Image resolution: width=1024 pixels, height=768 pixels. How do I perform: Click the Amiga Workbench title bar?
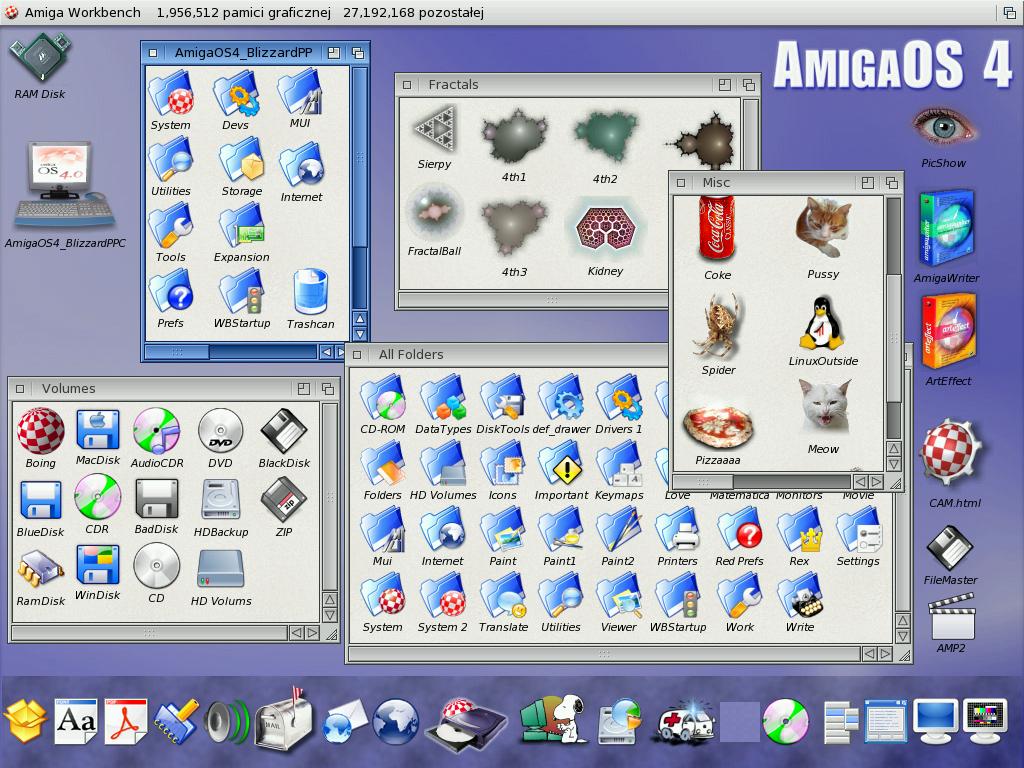click(x=496, y=12)
